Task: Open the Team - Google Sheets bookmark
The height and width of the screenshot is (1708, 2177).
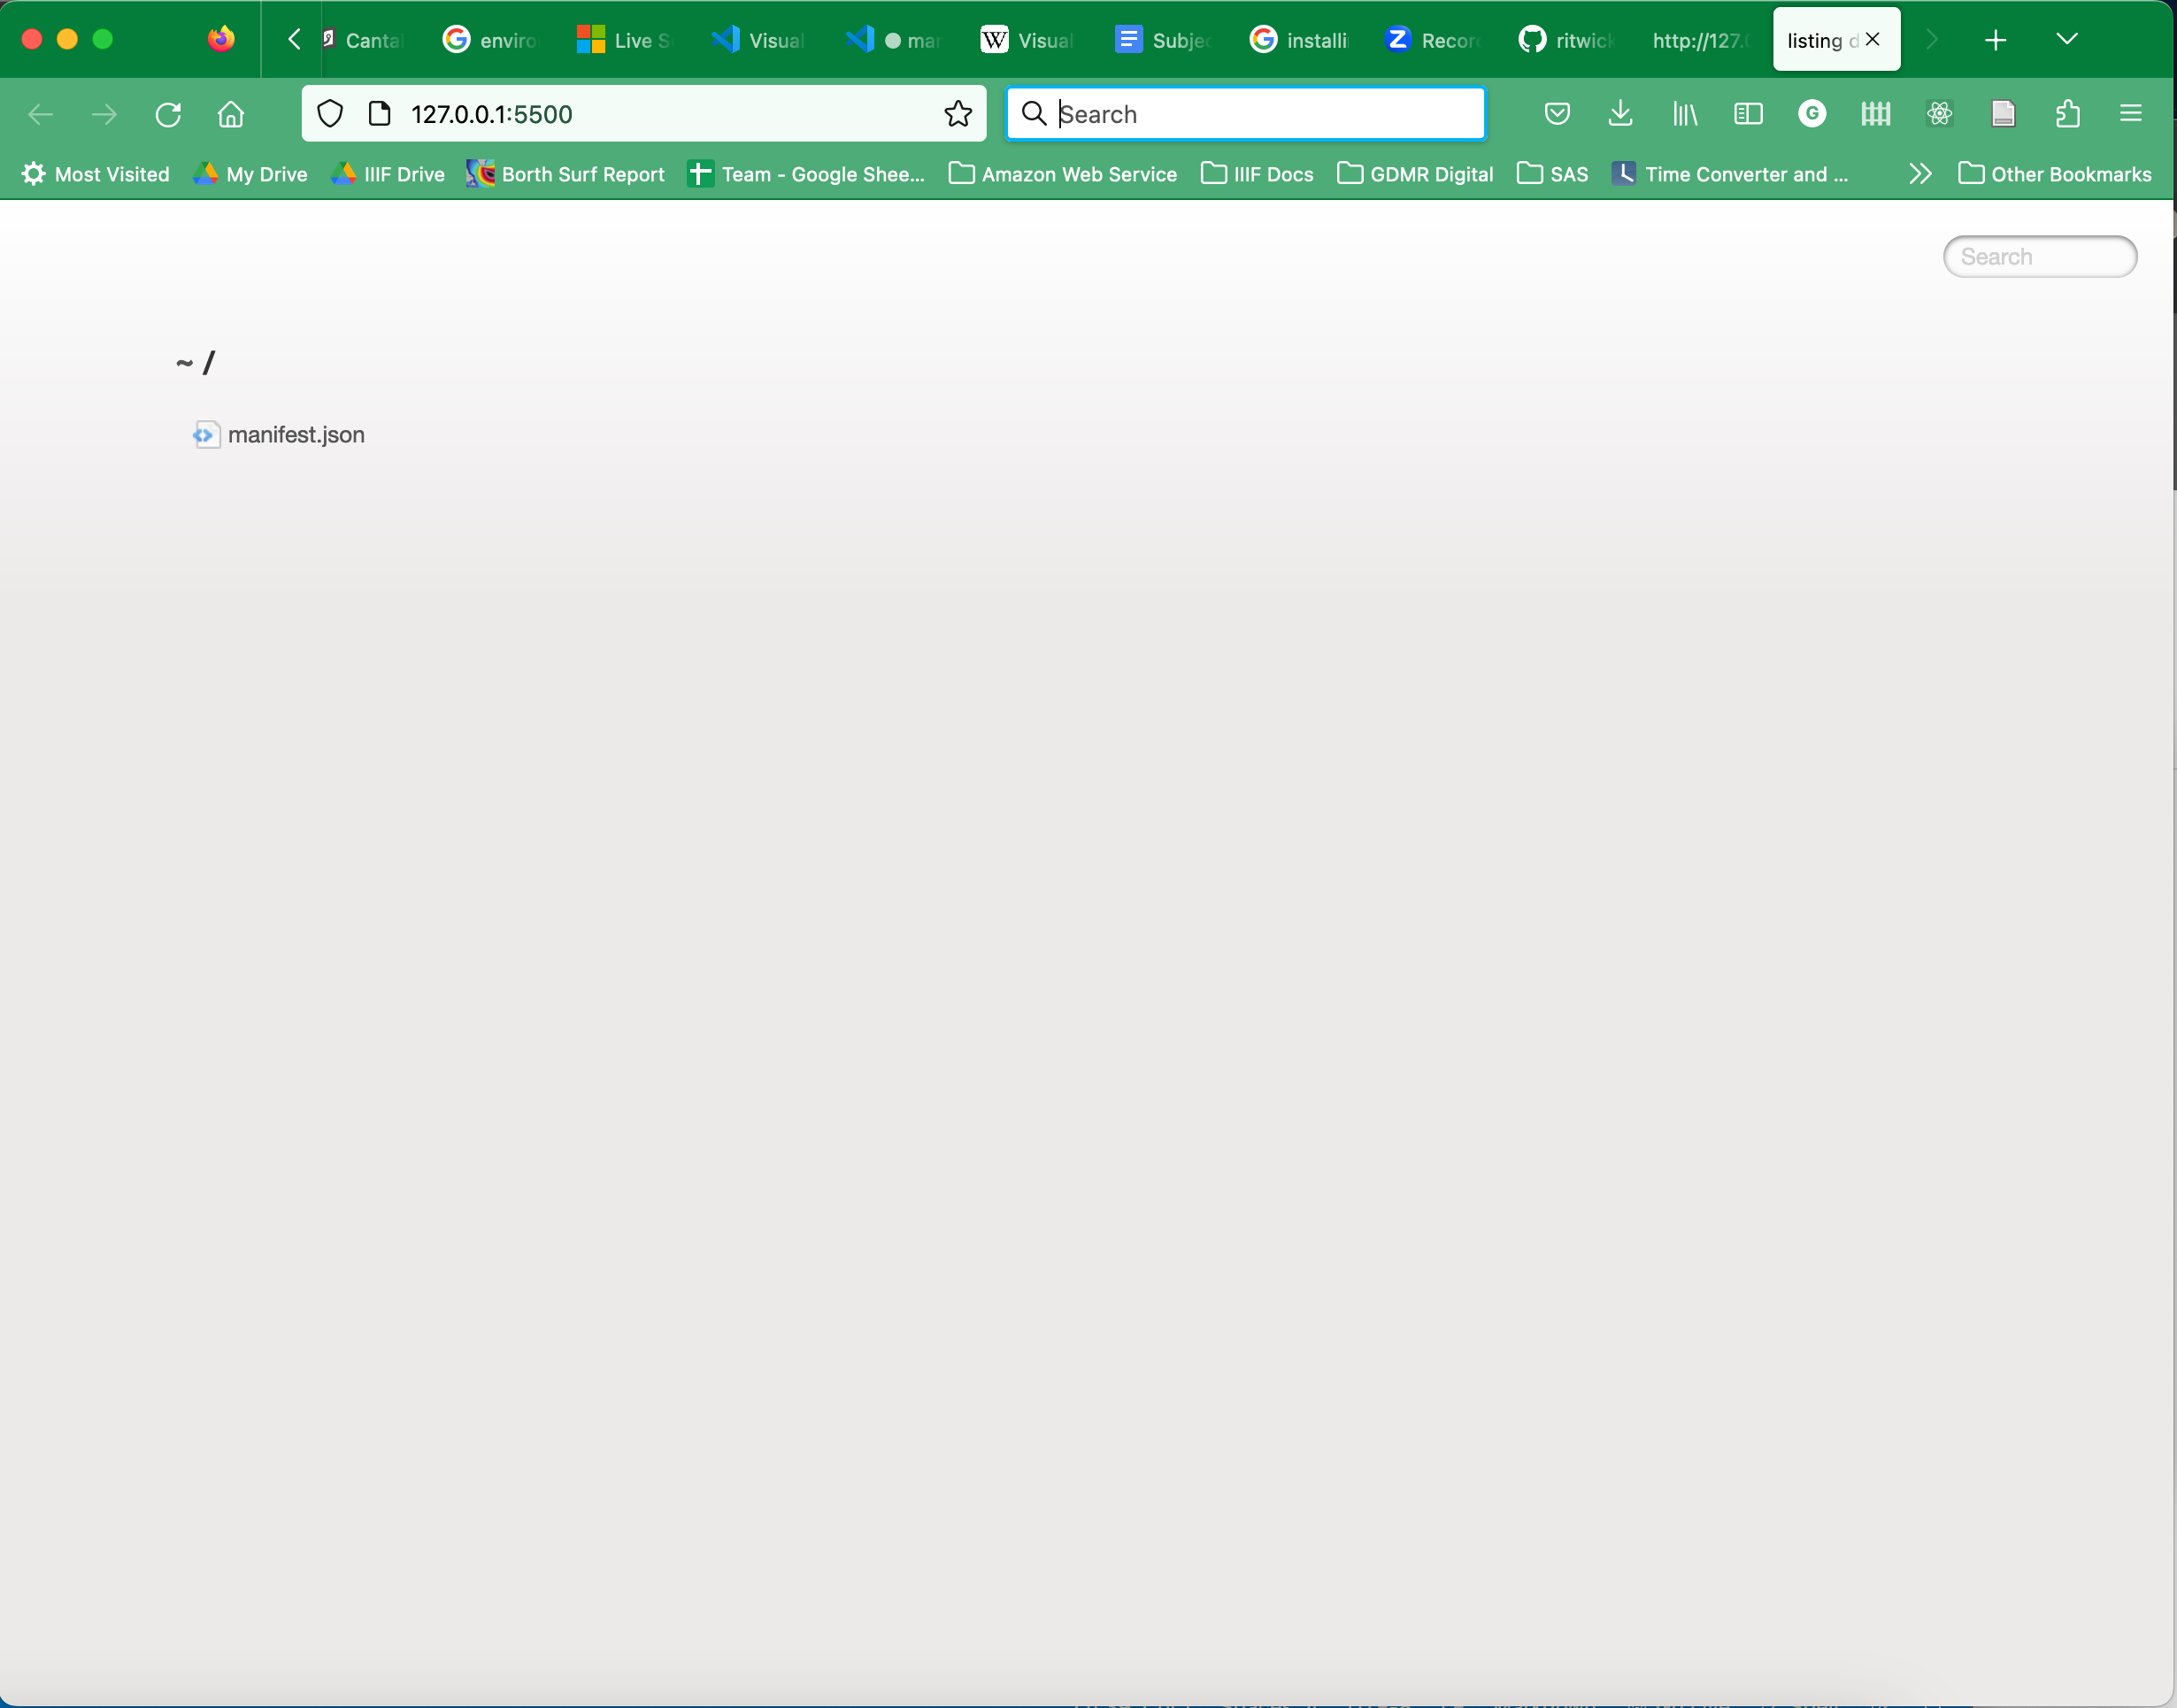Action: [x=806, y=174]
